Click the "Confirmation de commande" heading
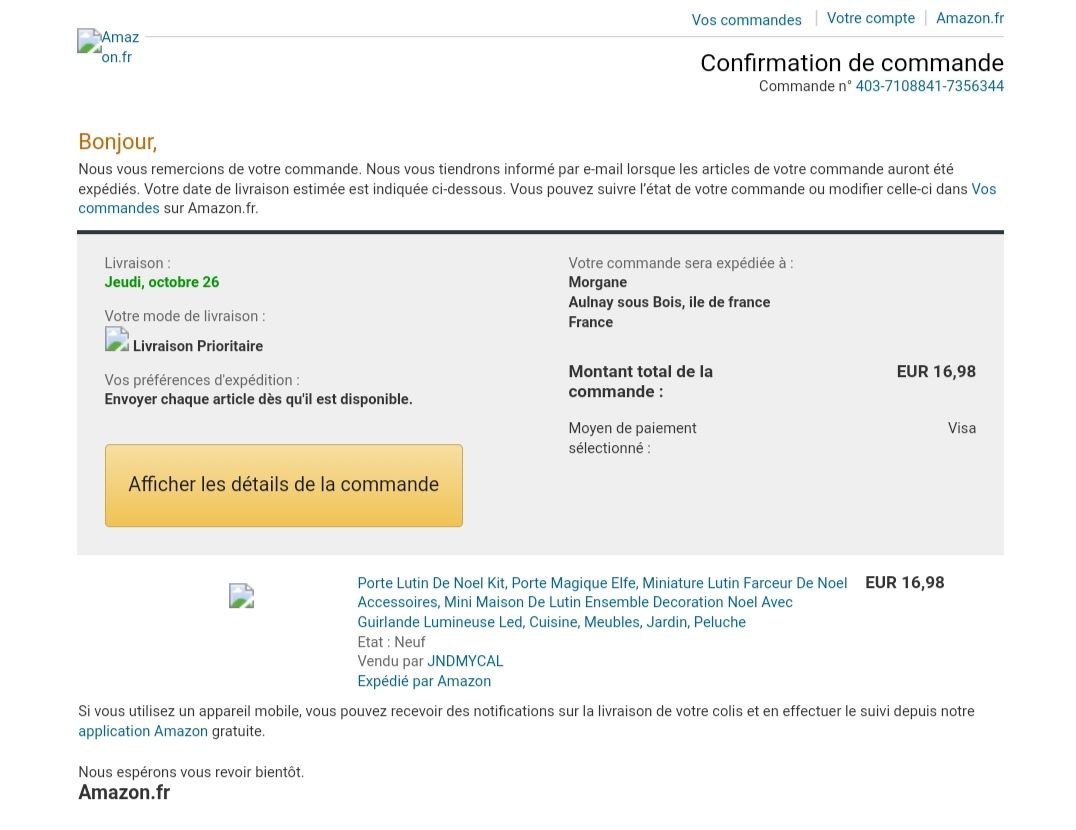Image resolution: width=1076 pixels, height=830 pixels. (x=851, y=63)
